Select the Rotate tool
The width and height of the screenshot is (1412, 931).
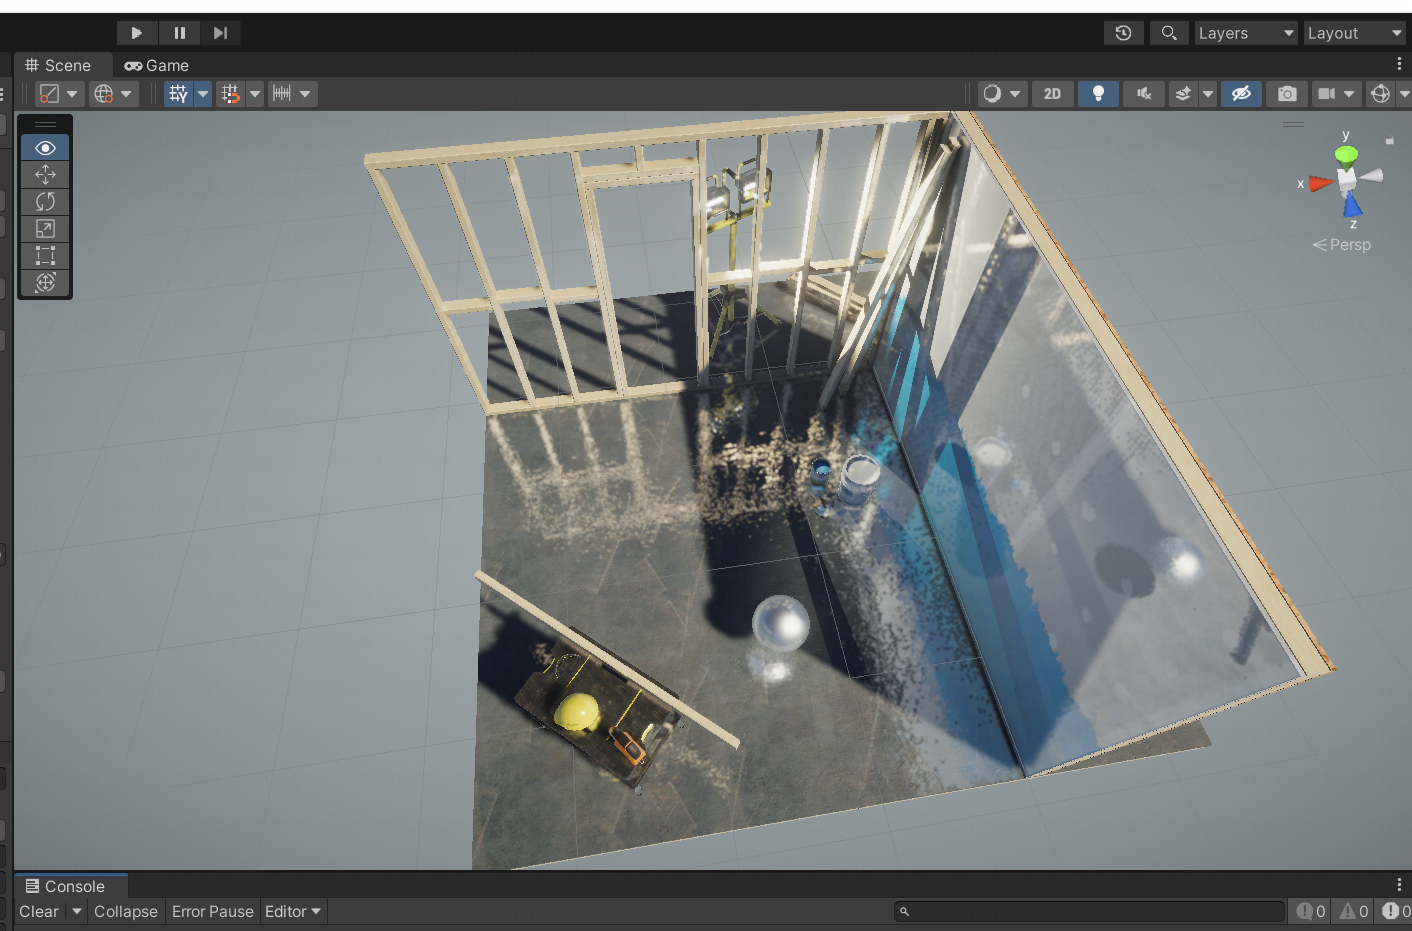(45, 201)
